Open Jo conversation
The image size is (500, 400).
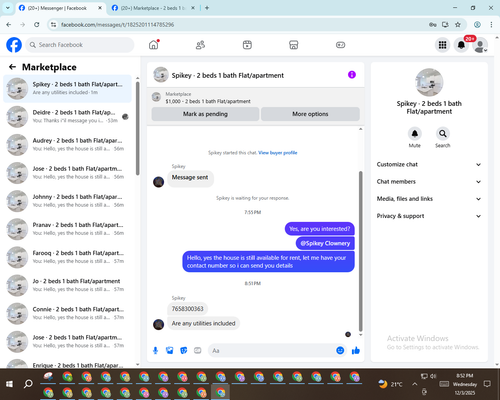point(67,285)
